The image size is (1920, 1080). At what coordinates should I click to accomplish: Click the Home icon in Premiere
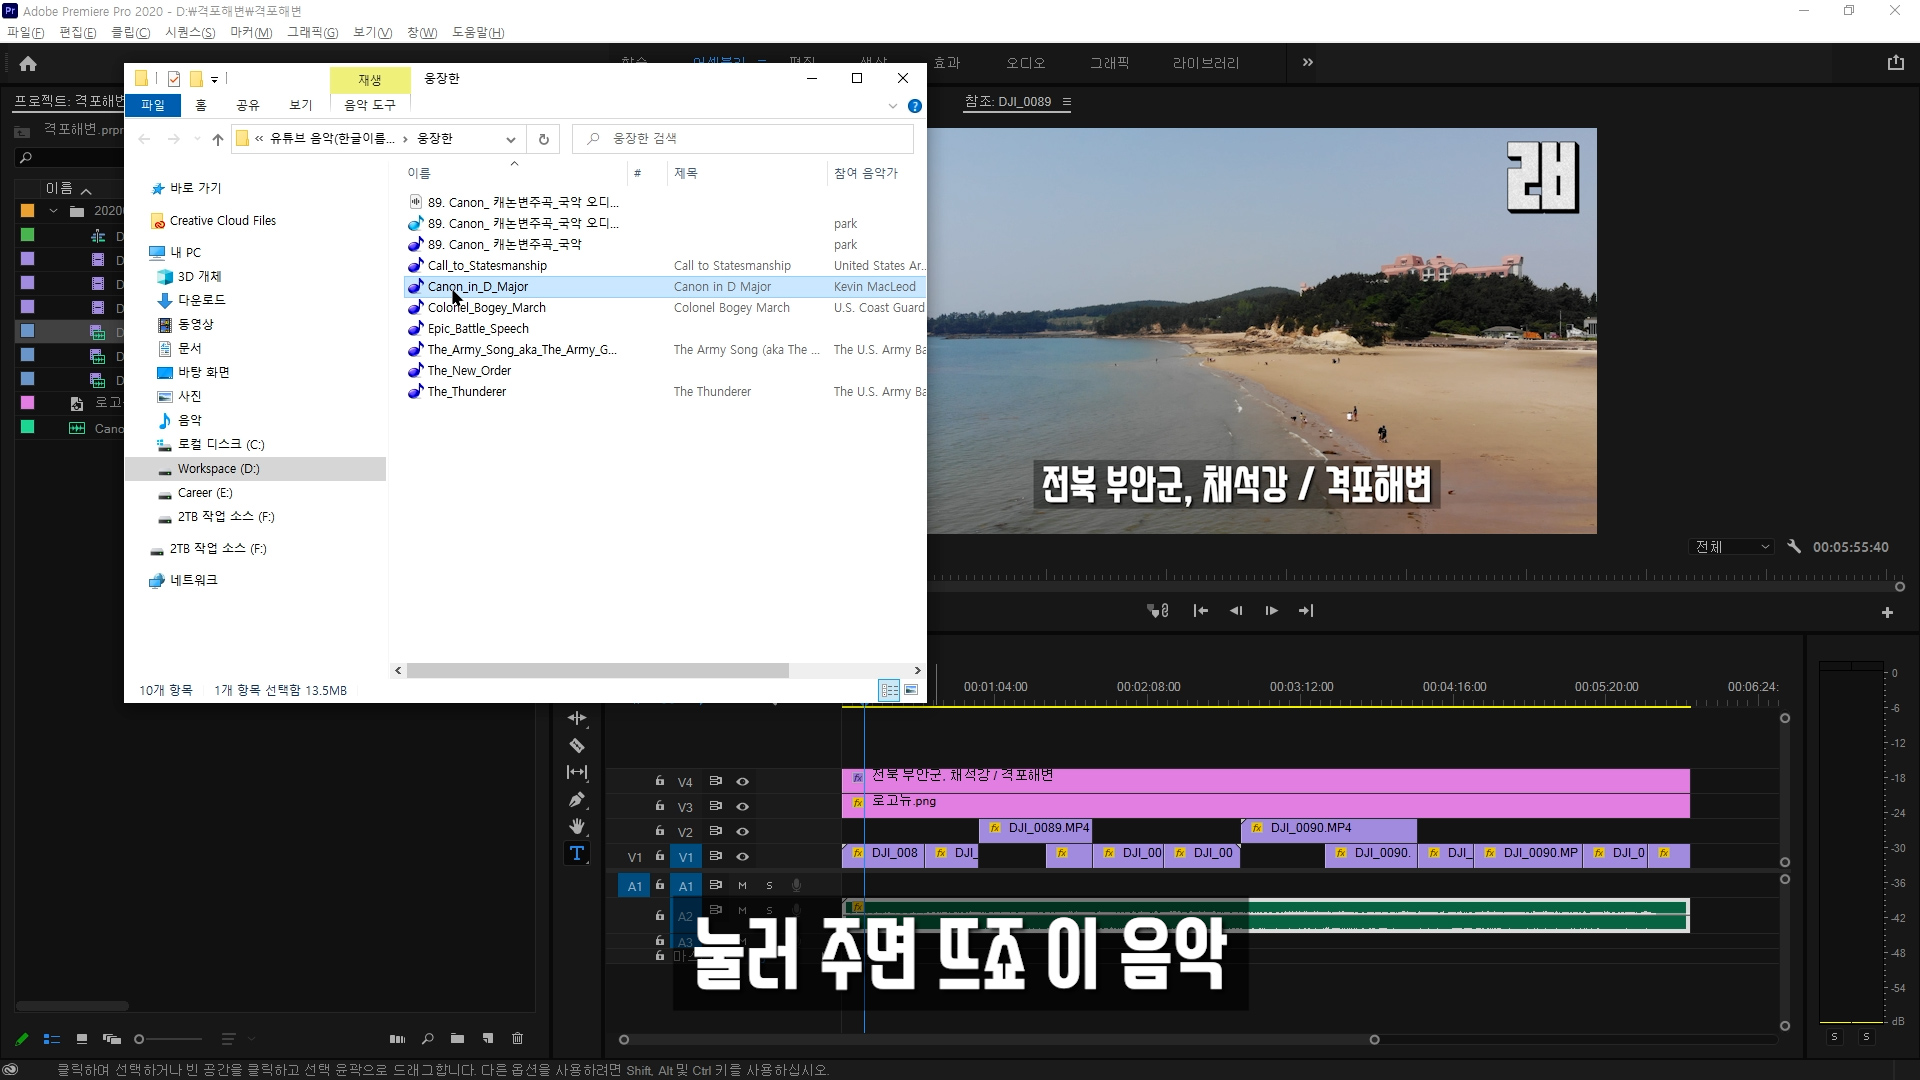click(28, 64)
